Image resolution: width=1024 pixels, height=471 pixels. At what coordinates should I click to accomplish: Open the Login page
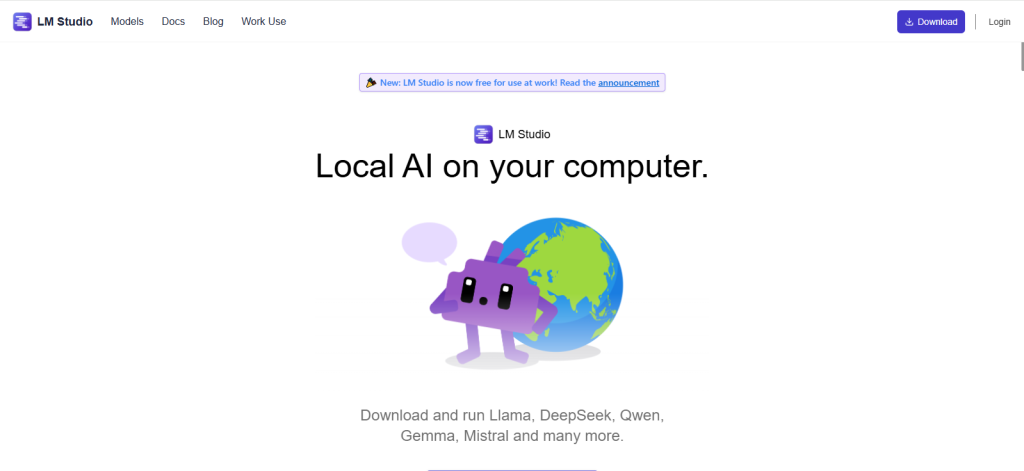coord(999,22)
